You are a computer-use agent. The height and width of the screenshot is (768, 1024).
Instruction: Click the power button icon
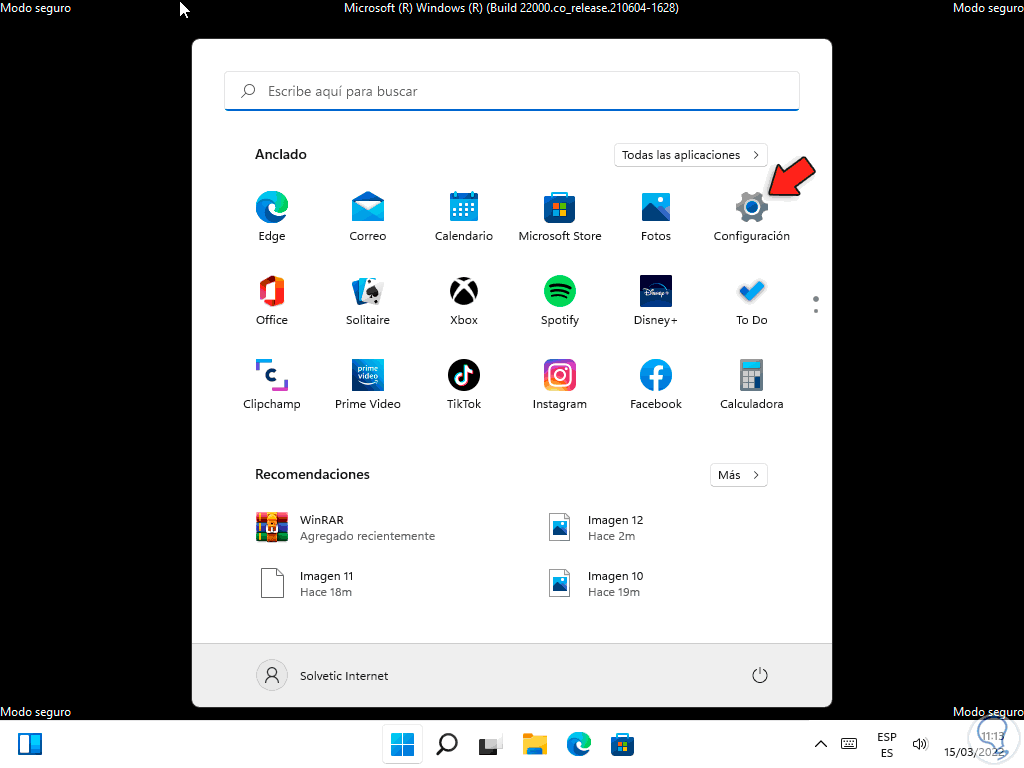[x=760, y=675]
